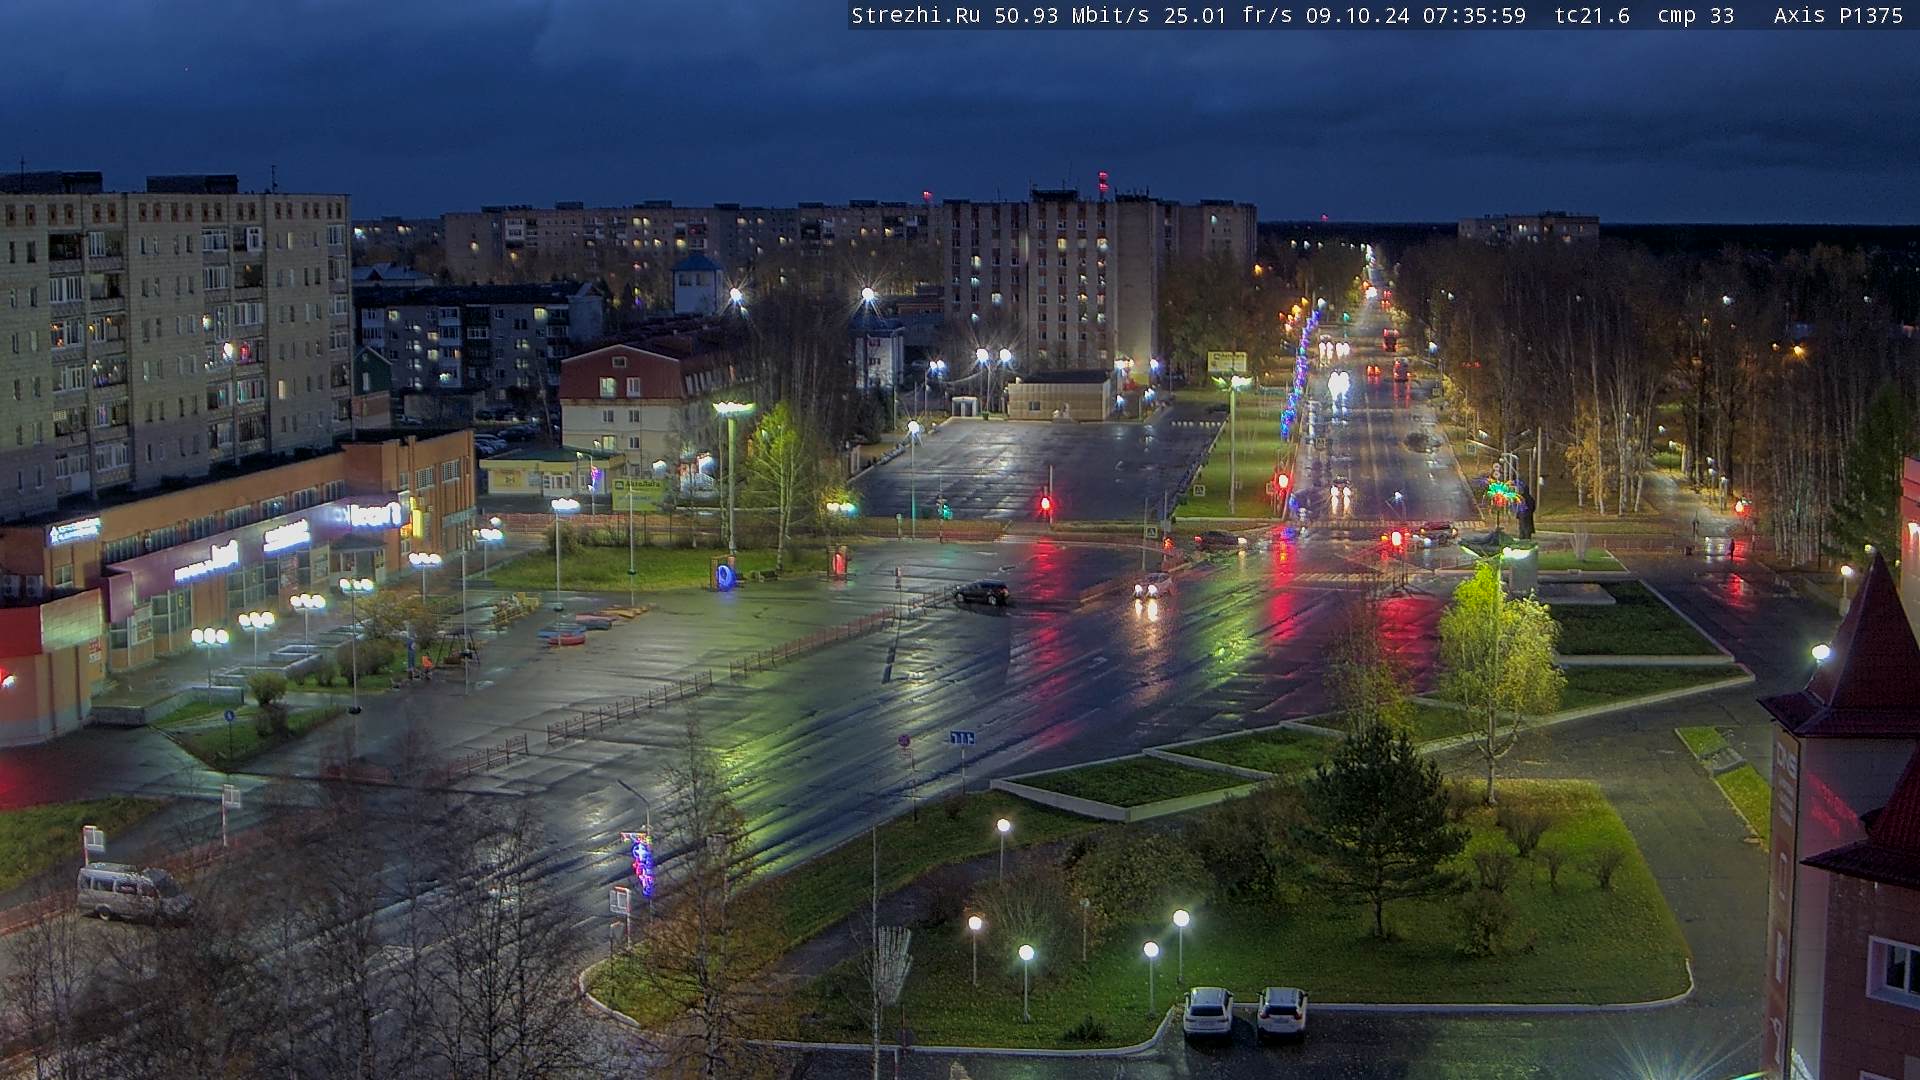Select the date stamp 09.10.24
The image size is (1920, 1080).
pyautogui.click(x=1358, y=15)
